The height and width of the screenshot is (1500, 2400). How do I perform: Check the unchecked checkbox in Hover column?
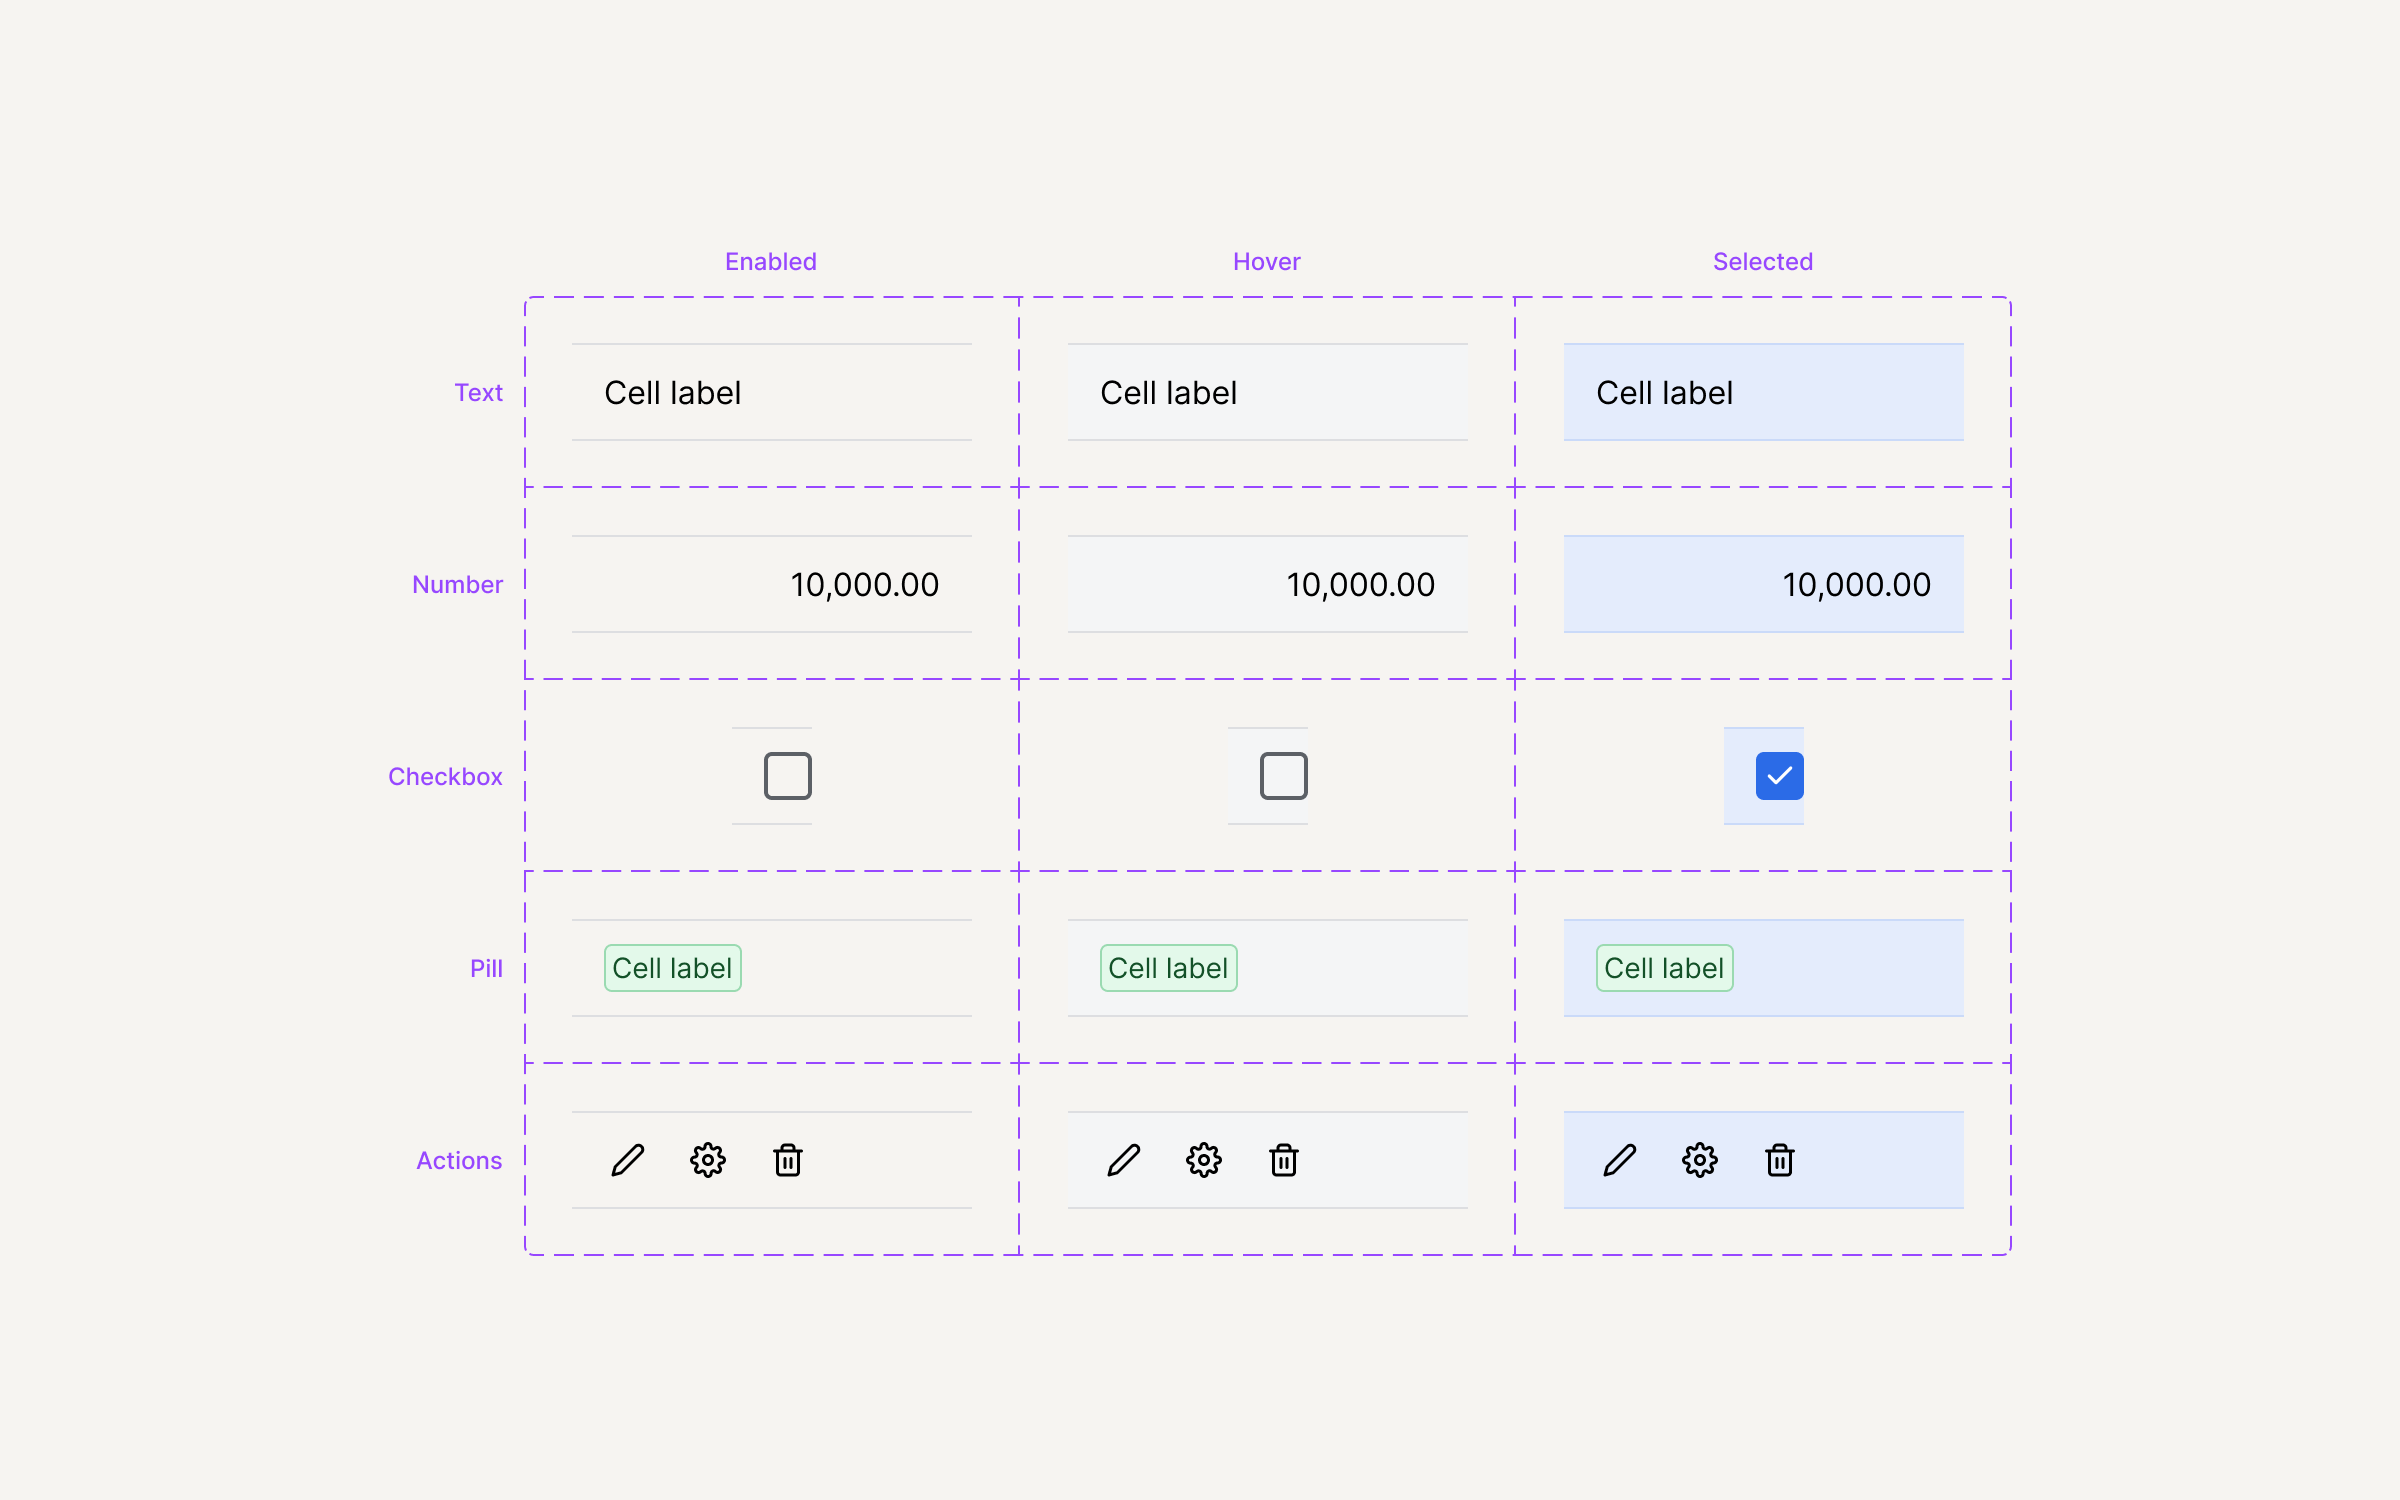tap(1284, 776)
